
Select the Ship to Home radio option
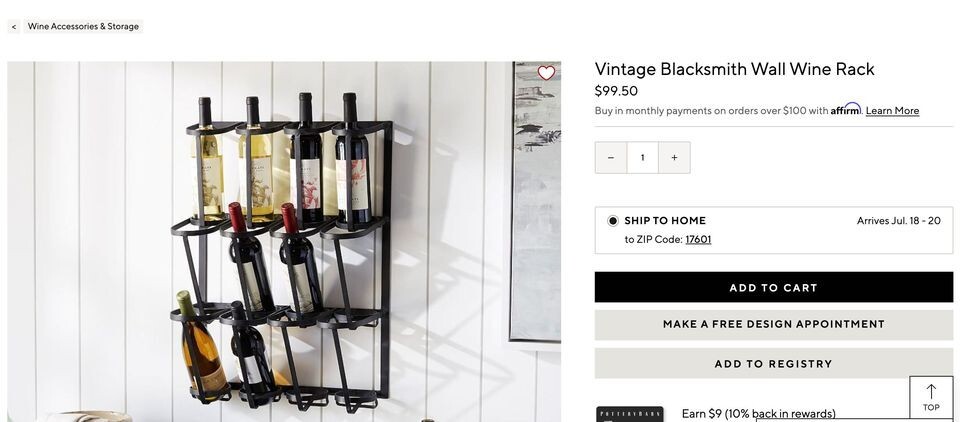coord(613,220)
